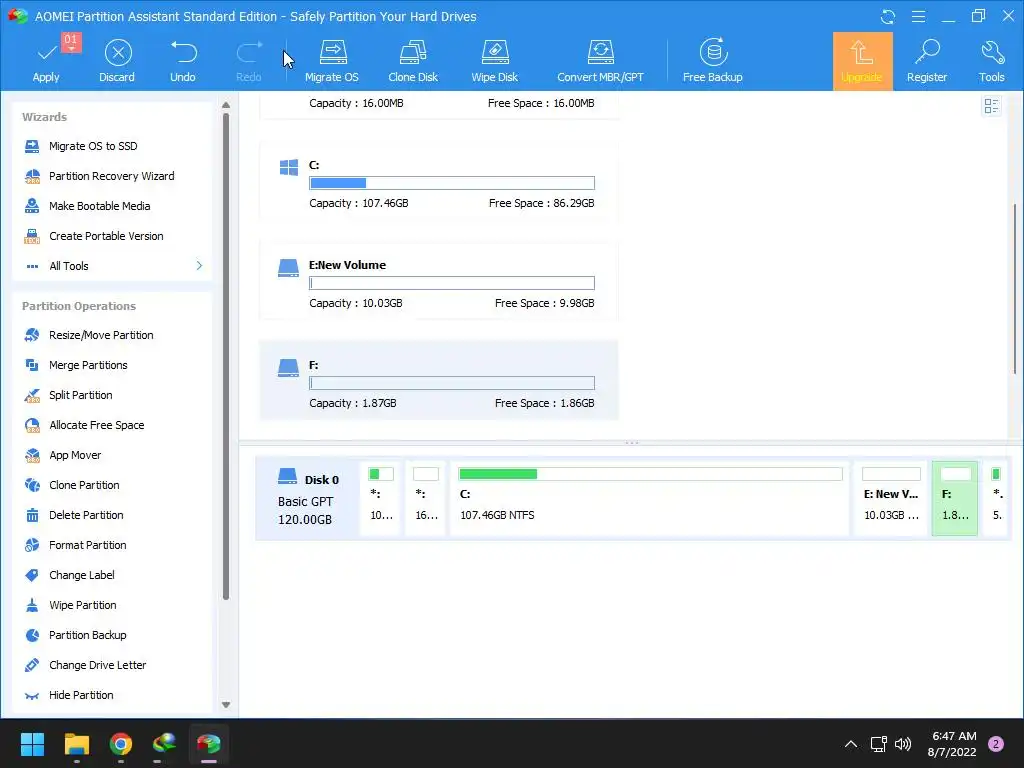This screenshot has height=768, width=1024.
Task: Toggle the partition view layout icon
Action: point(991,106)
